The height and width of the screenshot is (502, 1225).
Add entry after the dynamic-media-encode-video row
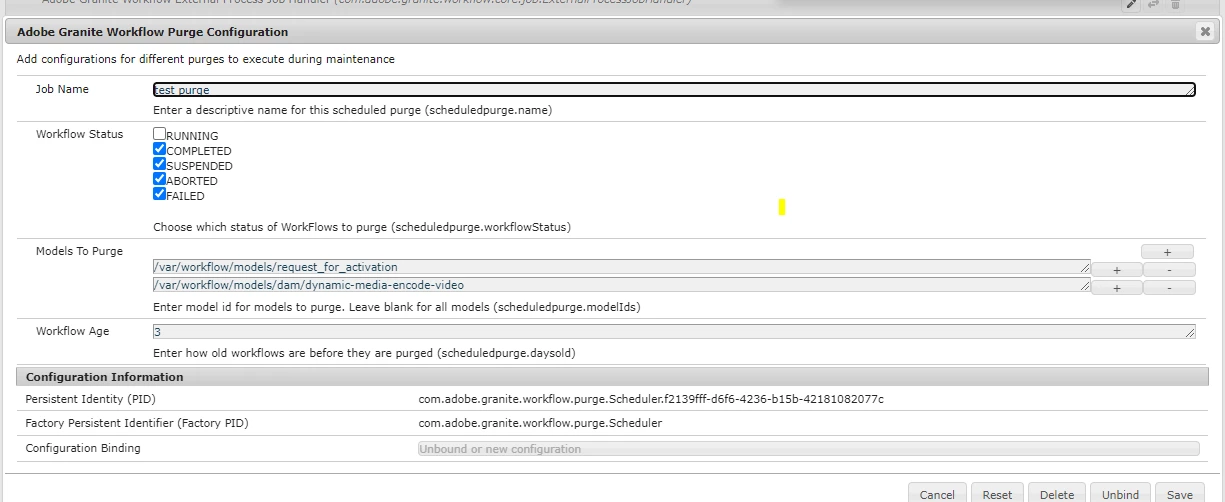tap(1115, 288)
